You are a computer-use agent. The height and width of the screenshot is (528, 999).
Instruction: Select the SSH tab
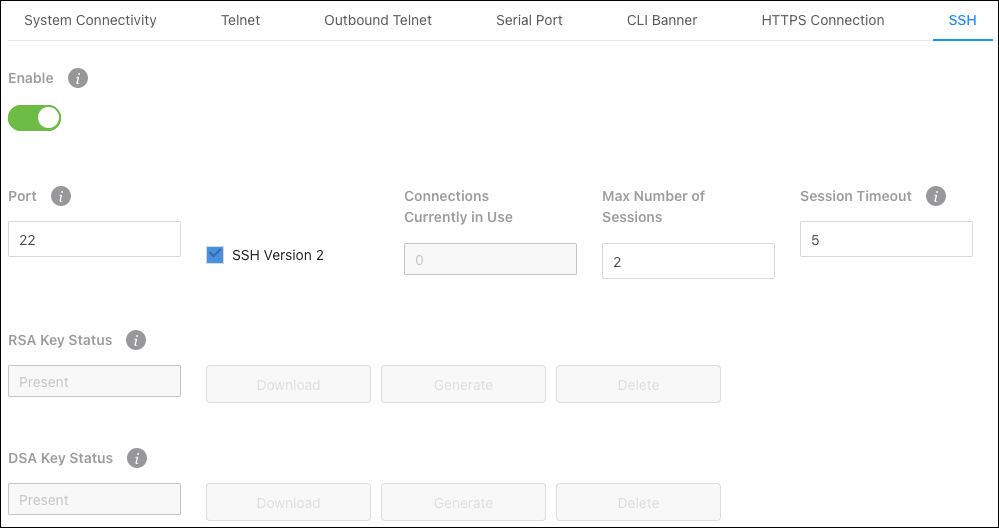pos(962,20)
